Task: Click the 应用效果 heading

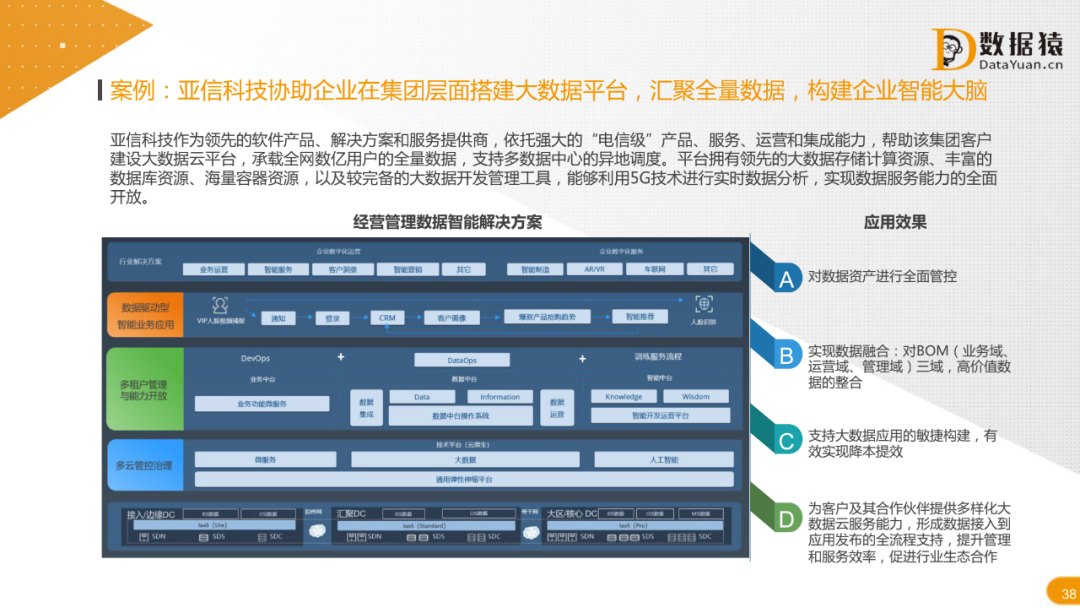Action: tap(895, 222)
